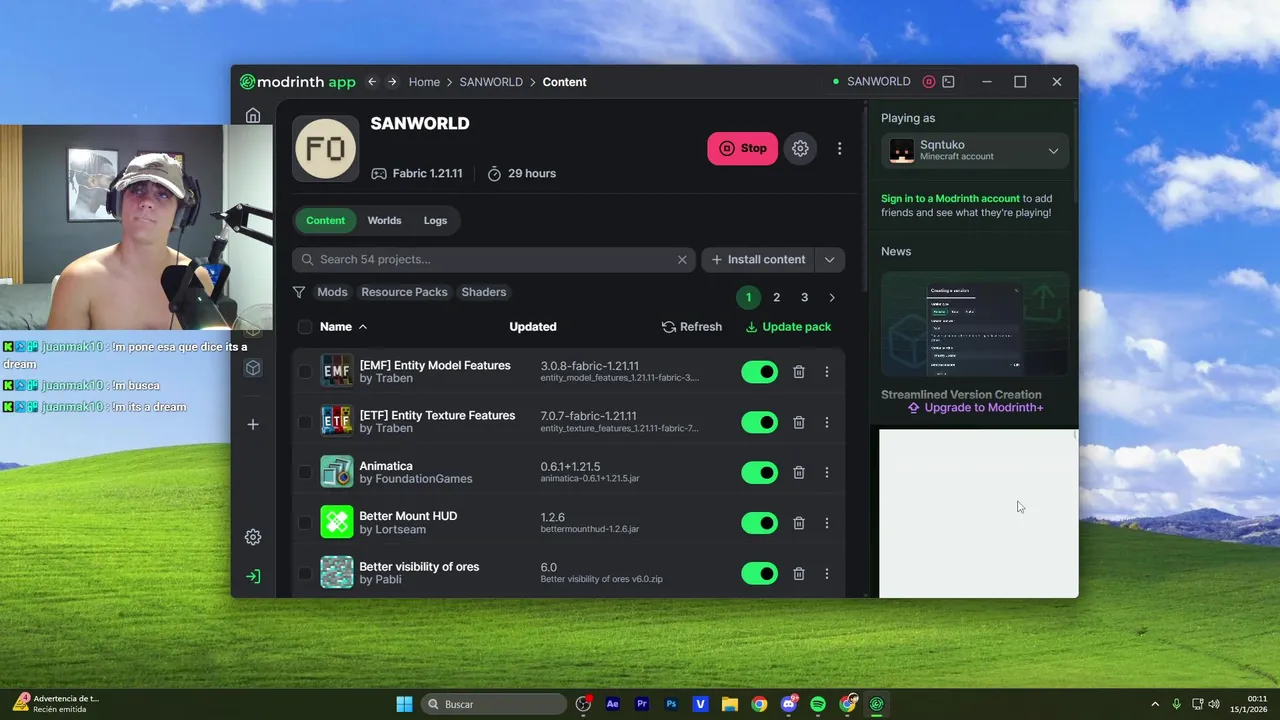Disable Better visibility of ores toggle
This screenshot has height=720, width=1280.
click(x=759, y=573)
